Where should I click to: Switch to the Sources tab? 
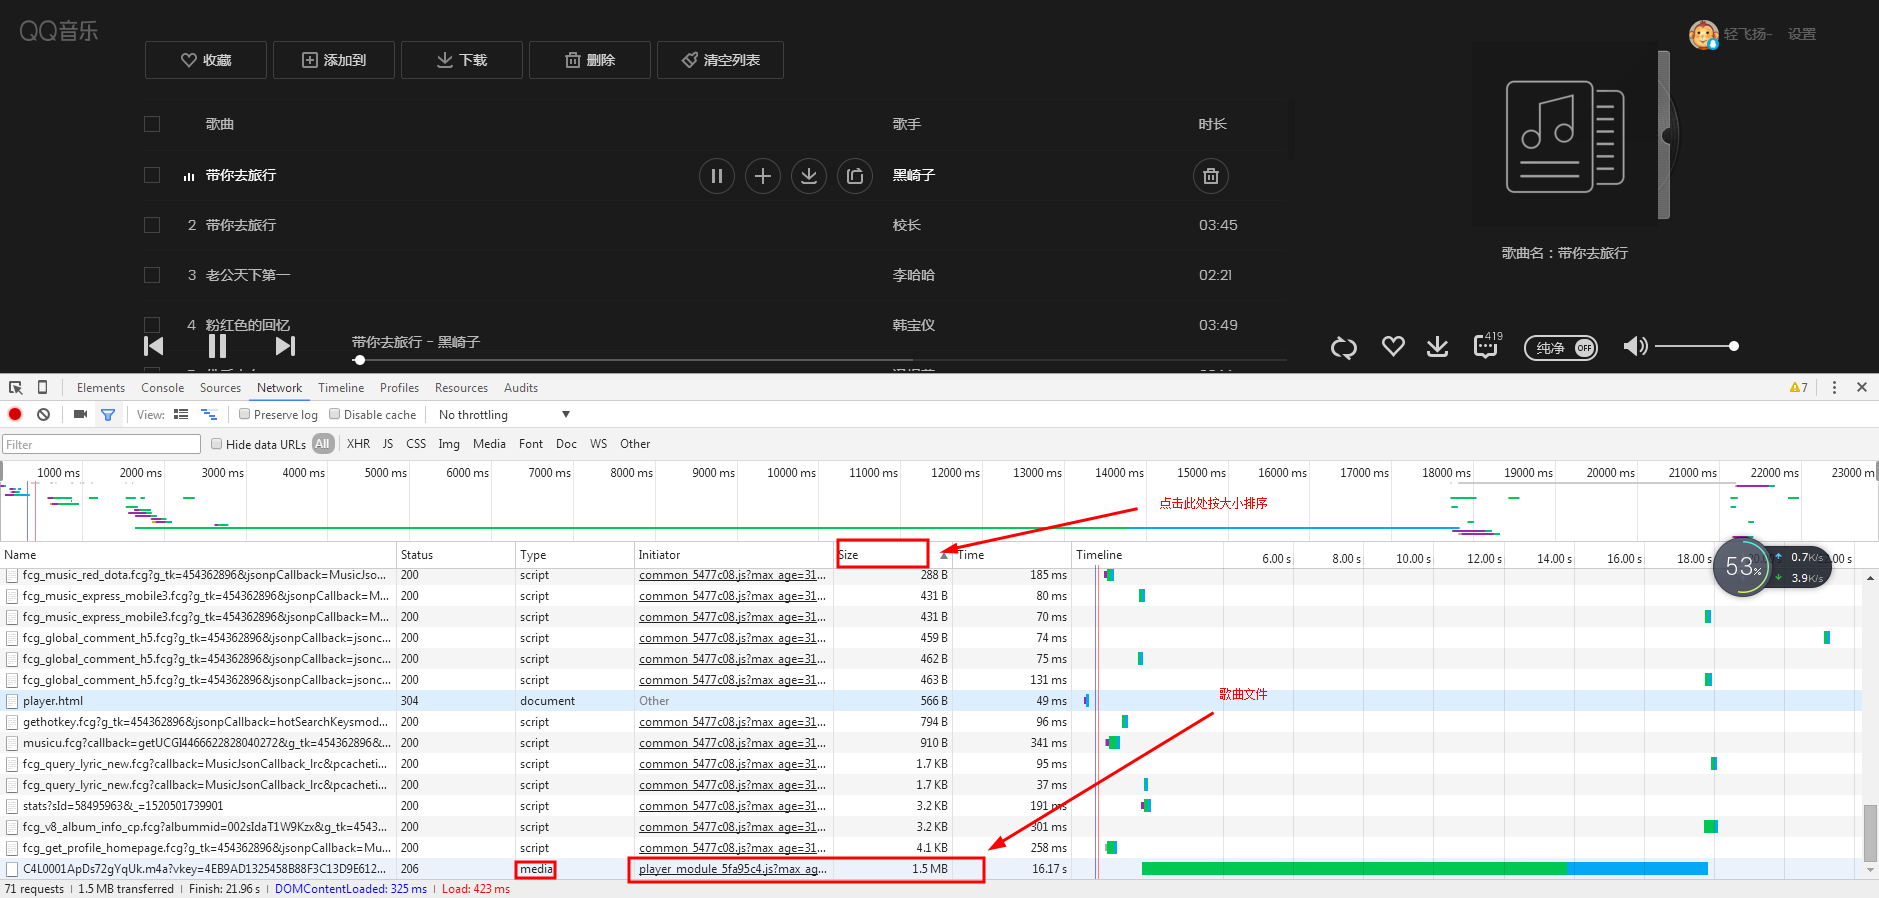(220, 388)
